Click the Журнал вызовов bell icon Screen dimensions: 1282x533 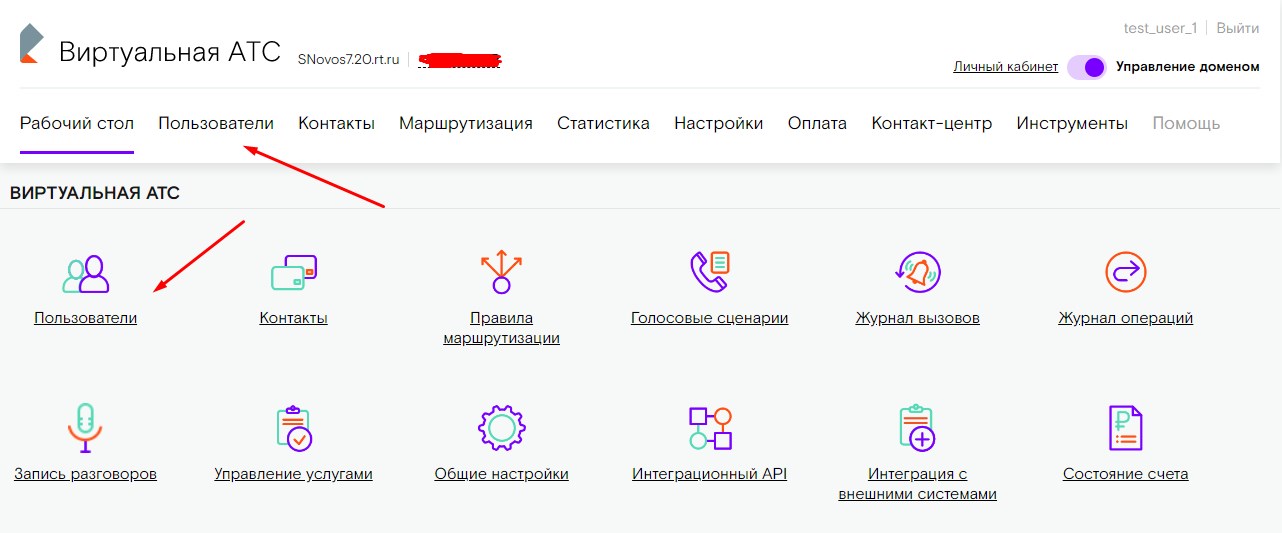tap(917, 272)
